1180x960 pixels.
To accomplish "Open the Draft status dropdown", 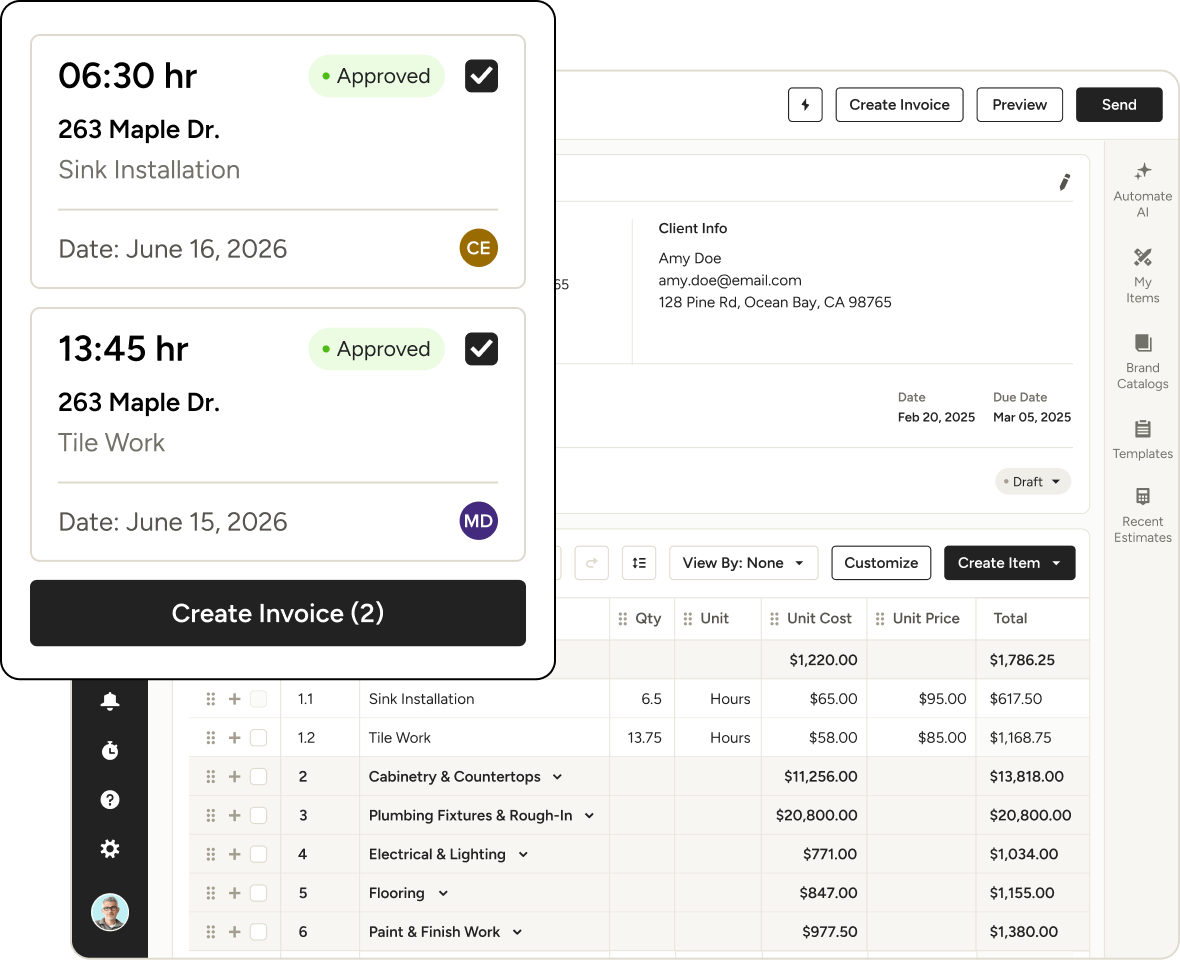I will coord(1032,482).
